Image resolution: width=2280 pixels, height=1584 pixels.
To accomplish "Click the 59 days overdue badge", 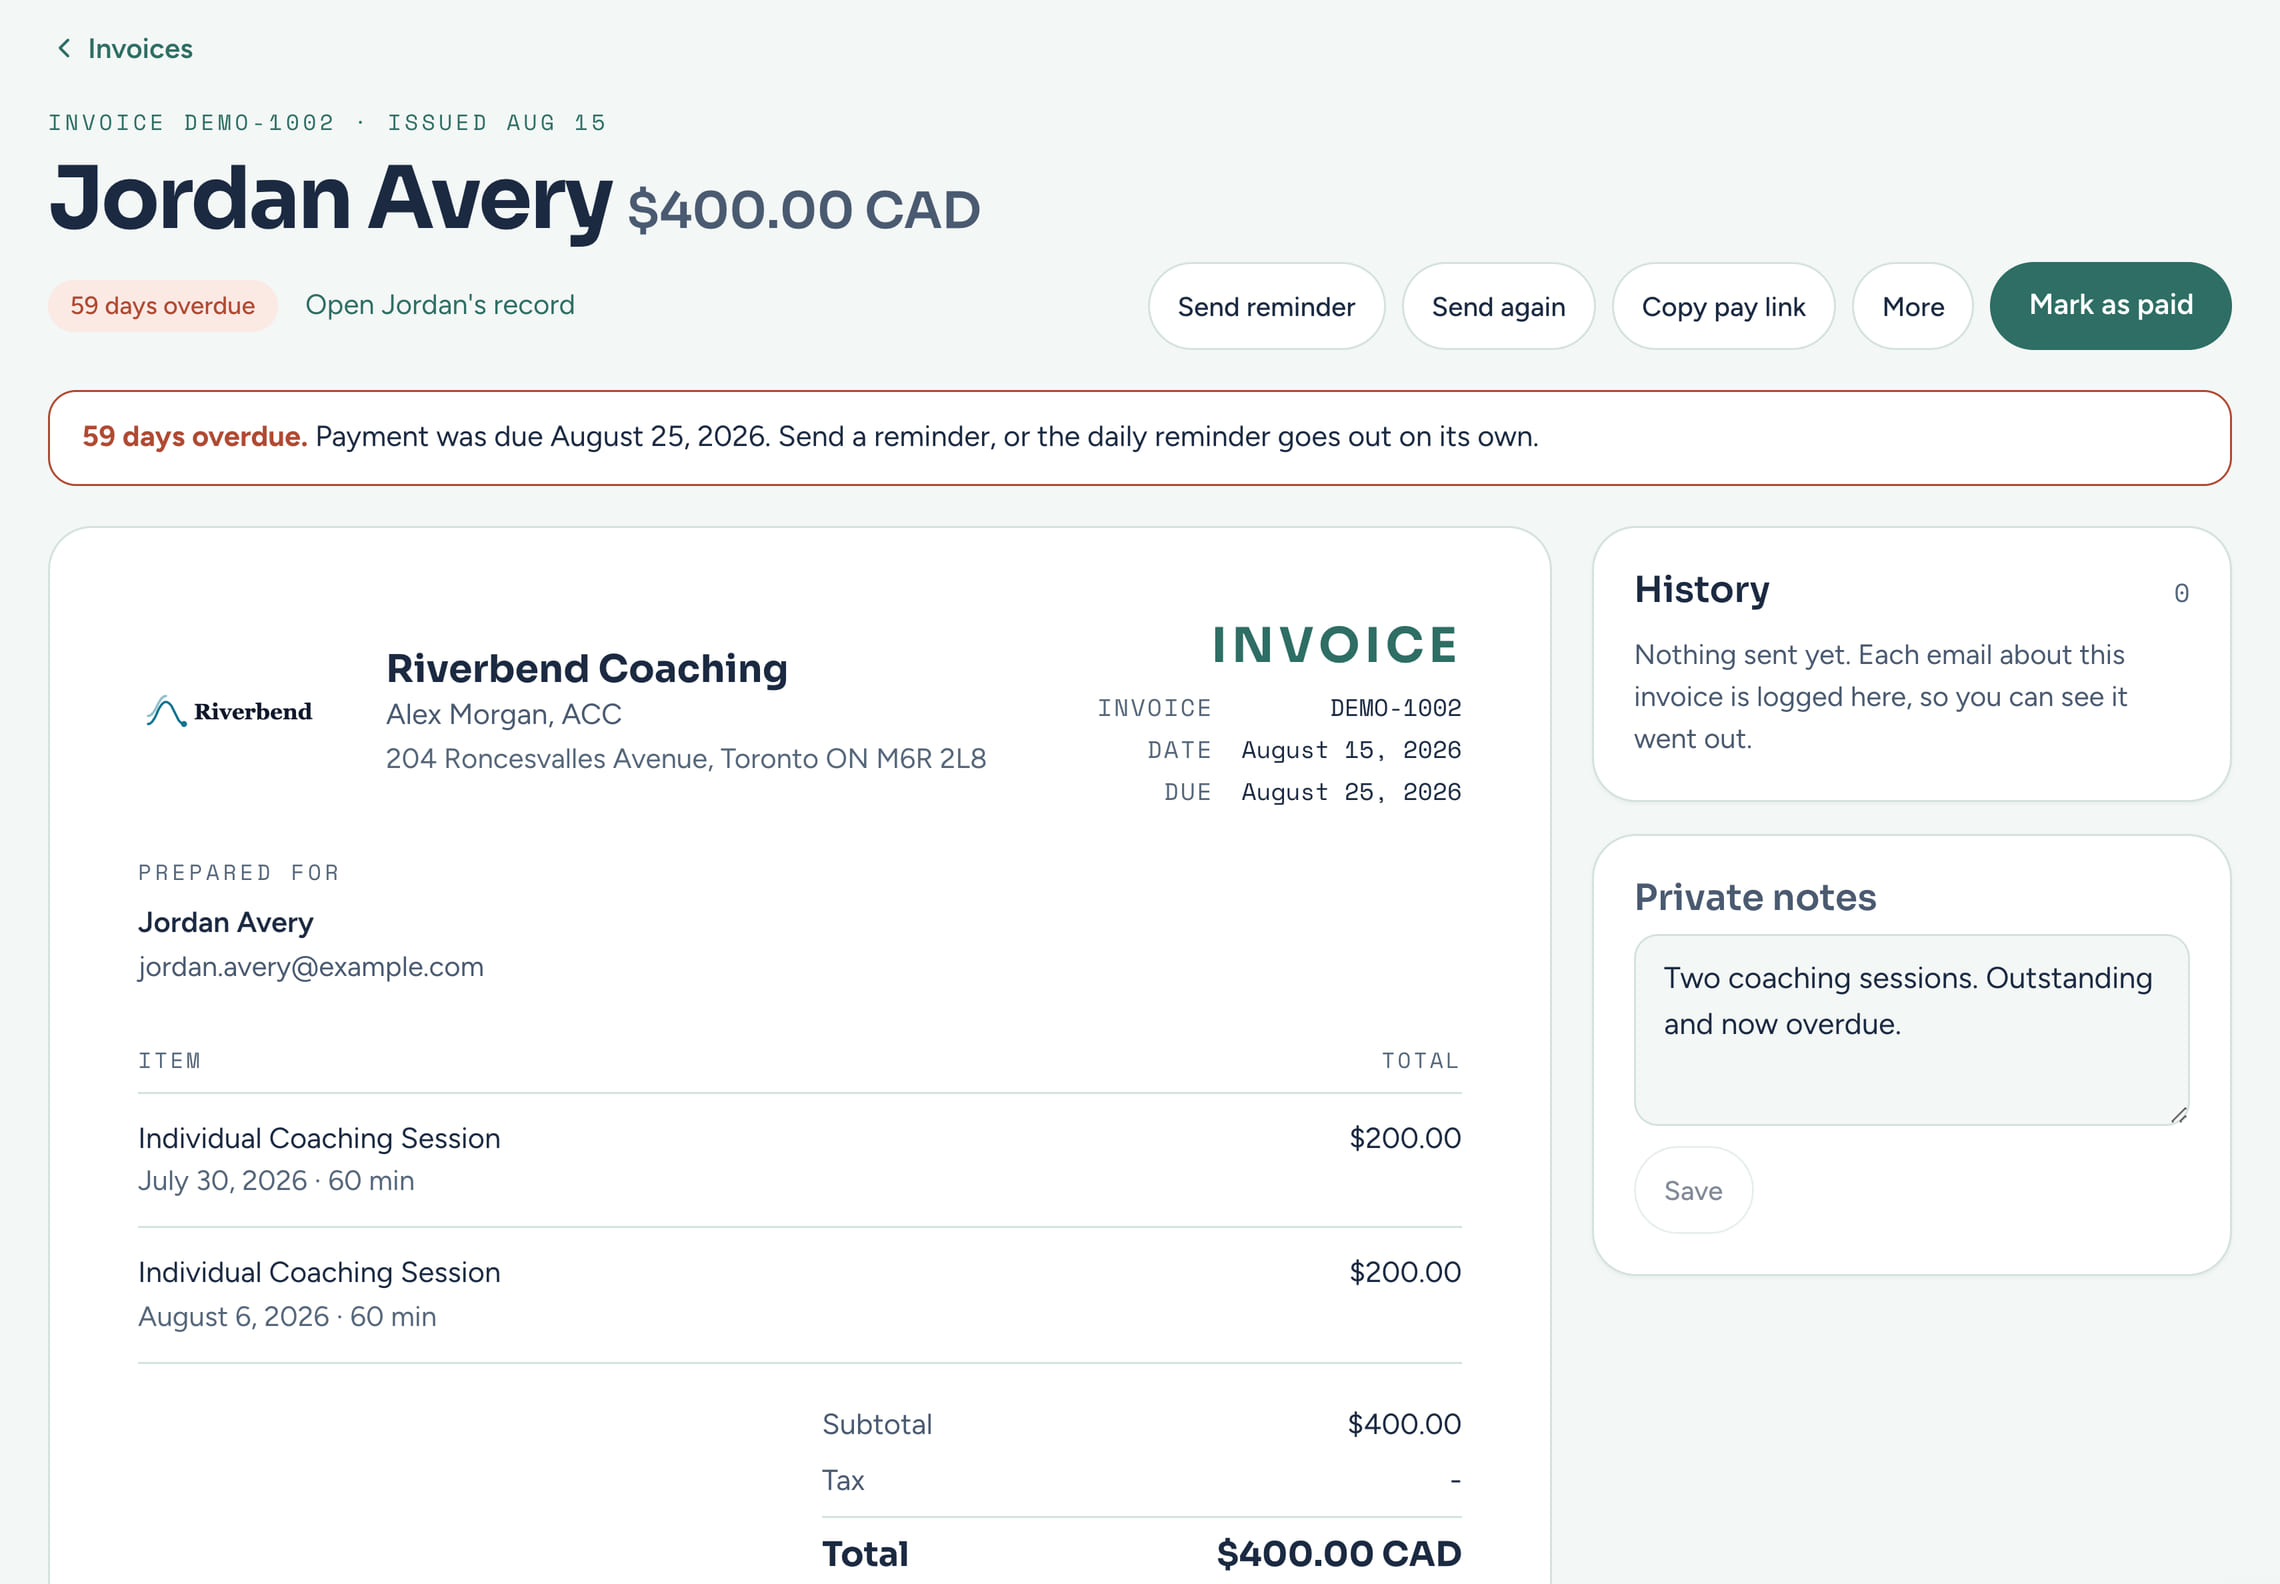I will pyautogui.click(x=163, y=306).
